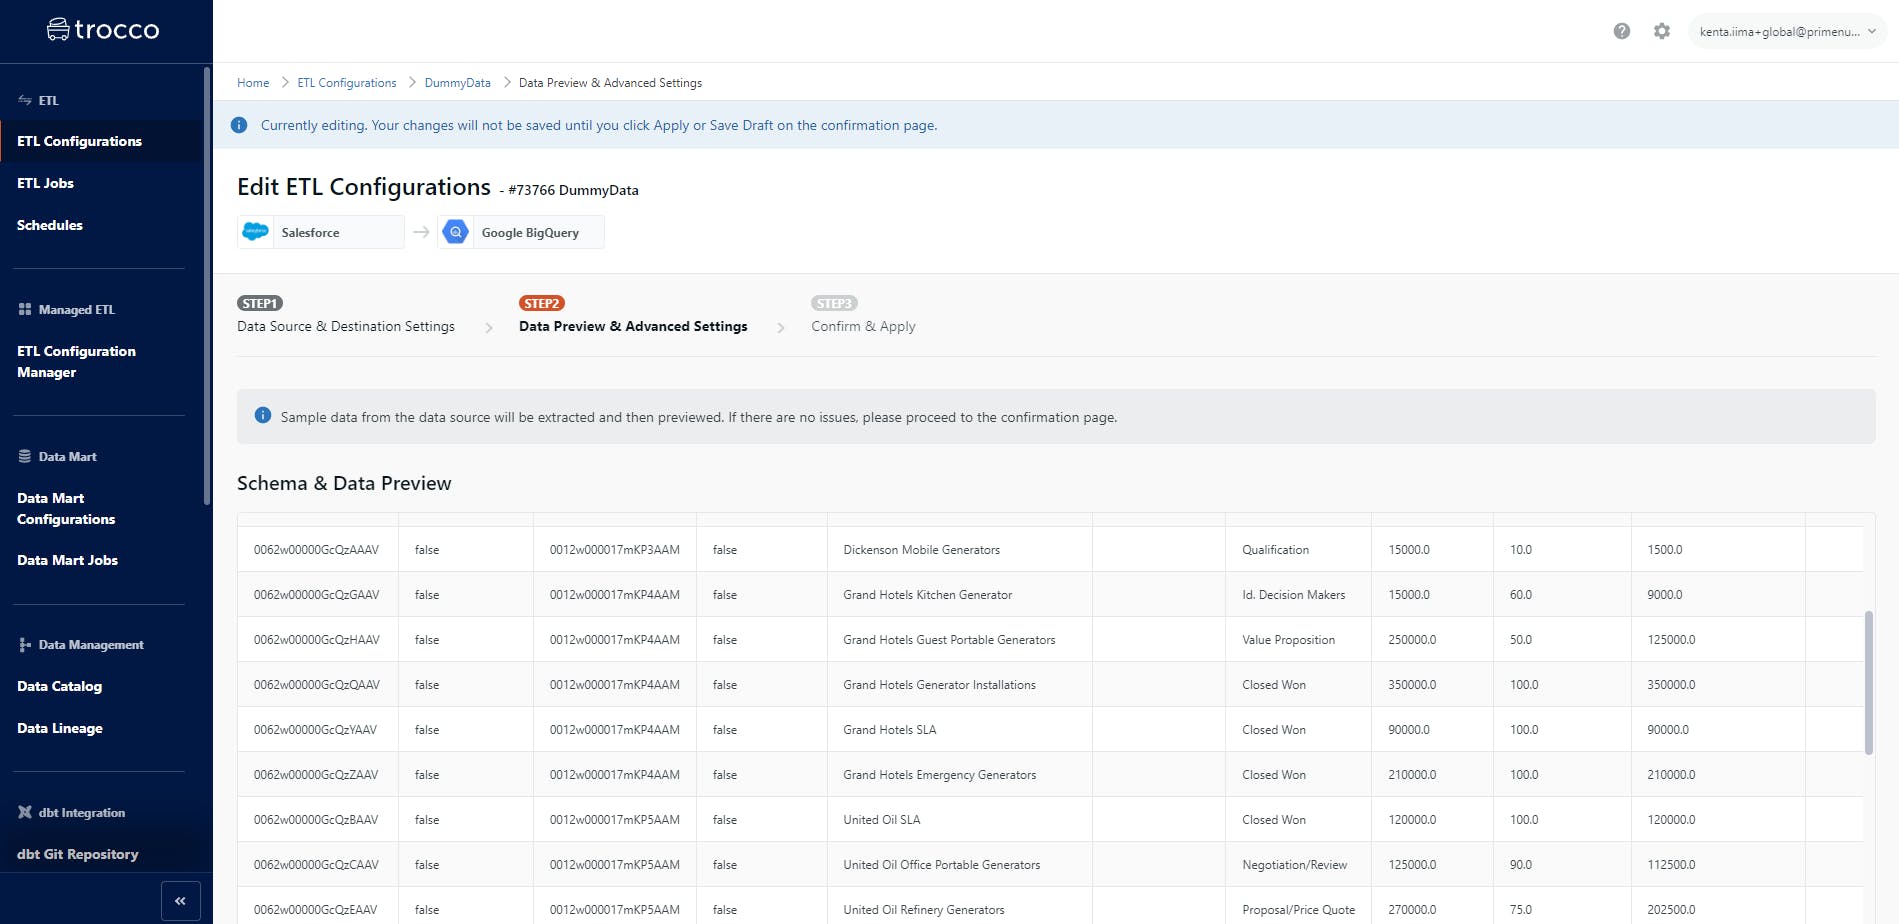Screen dimensions: 1899x924
Task: Click the trocco logo
Action: pos(103,30)
